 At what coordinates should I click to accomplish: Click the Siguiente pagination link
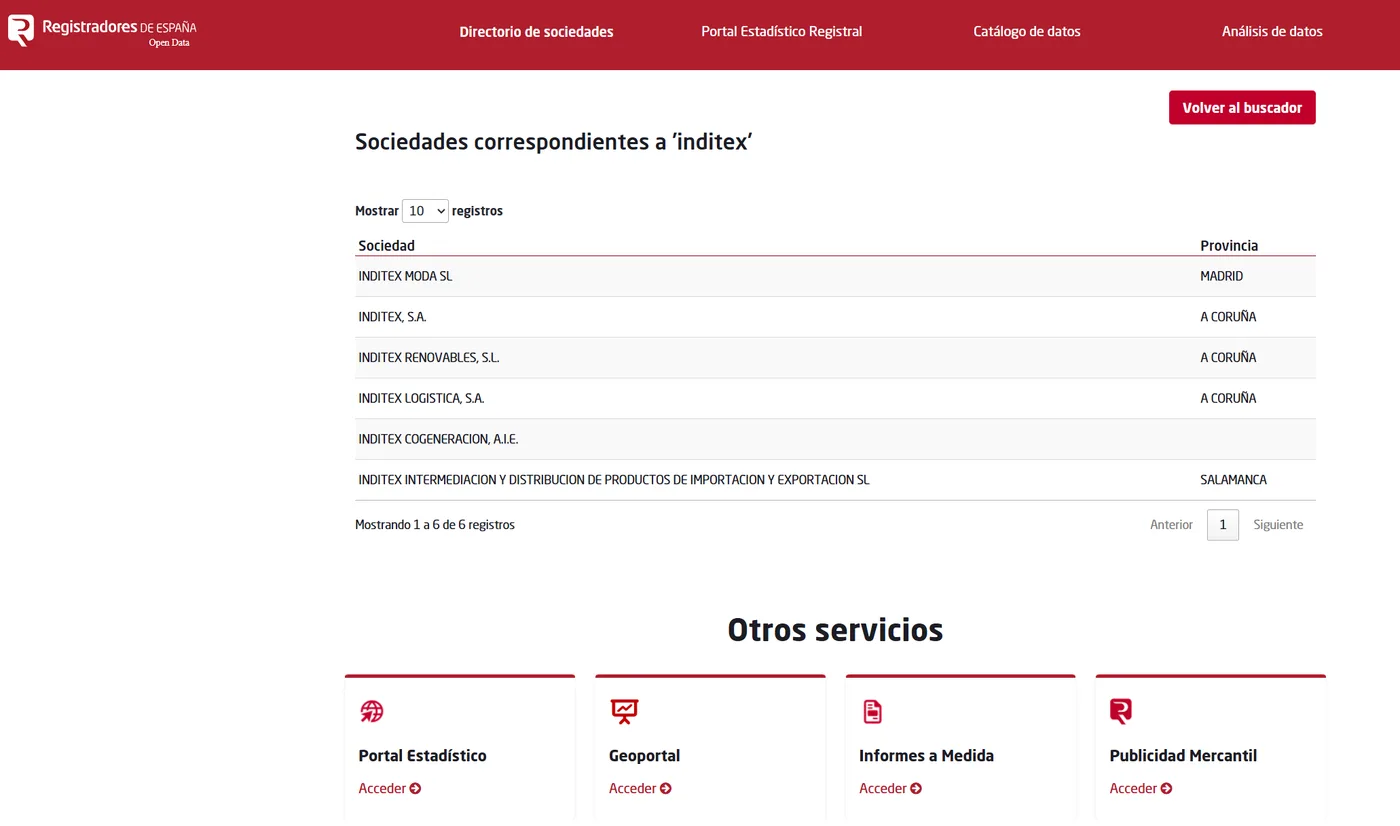coord(1278,525)
